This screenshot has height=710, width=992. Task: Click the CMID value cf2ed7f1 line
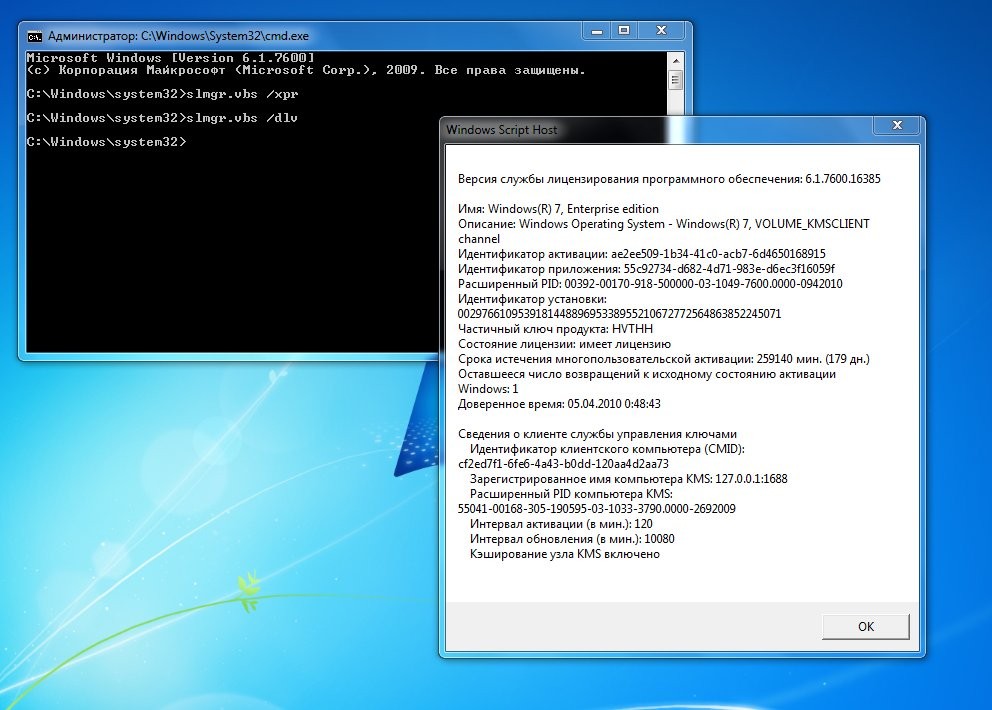click(x=563, y=464)
